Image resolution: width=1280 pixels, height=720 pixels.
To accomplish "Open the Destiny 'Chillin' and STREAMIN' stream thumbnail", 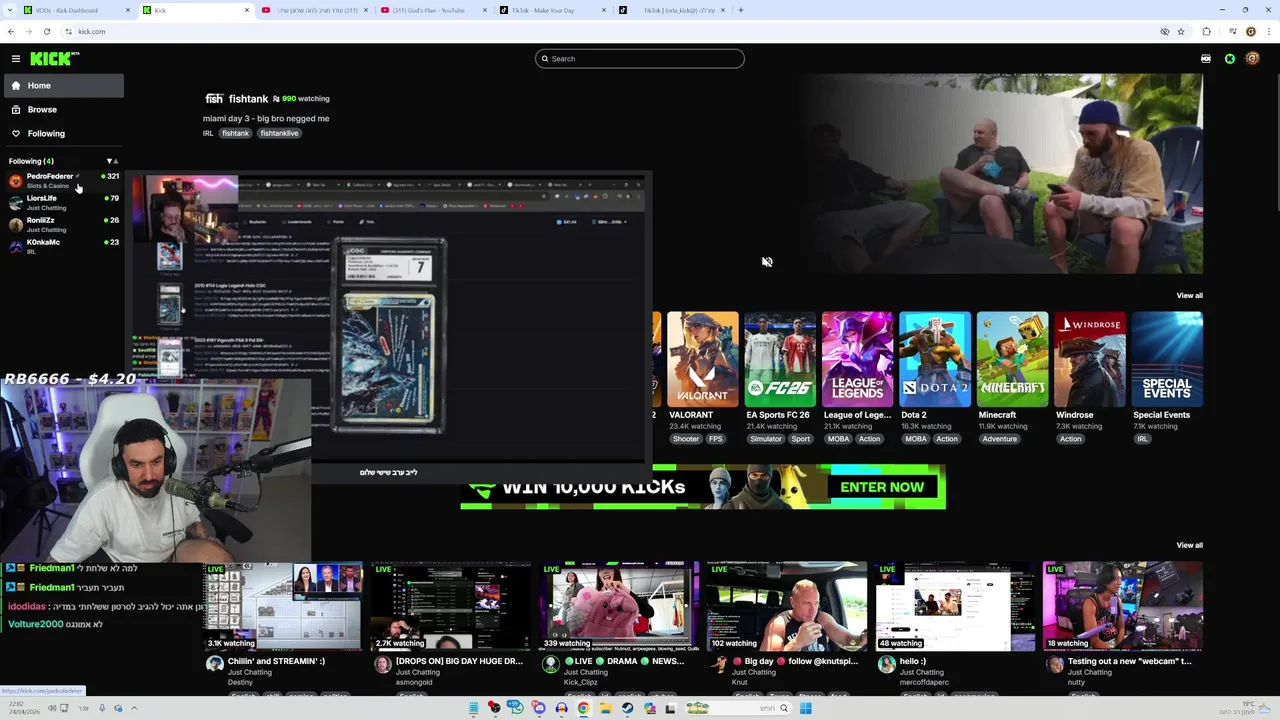I will pos(284,606).
